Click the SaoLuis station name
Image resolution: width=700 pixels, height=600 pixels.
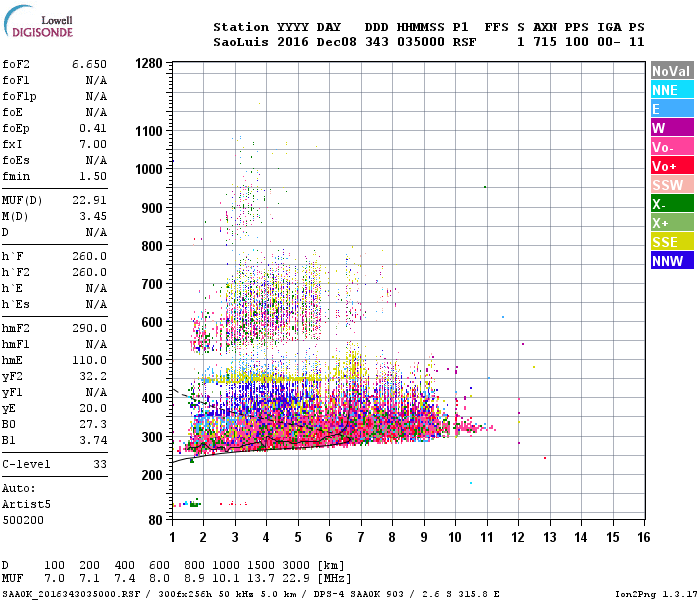click(241, 42)
